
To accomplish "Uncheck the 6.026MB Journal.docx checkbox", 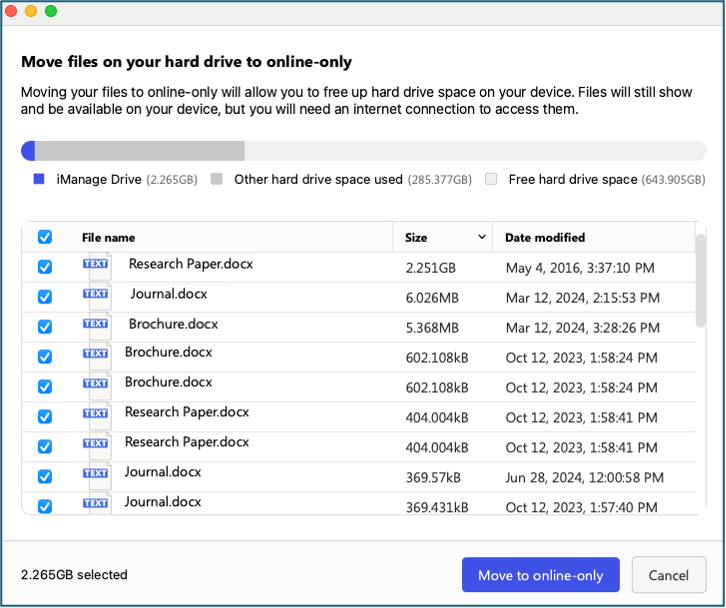I will point(44,297).
